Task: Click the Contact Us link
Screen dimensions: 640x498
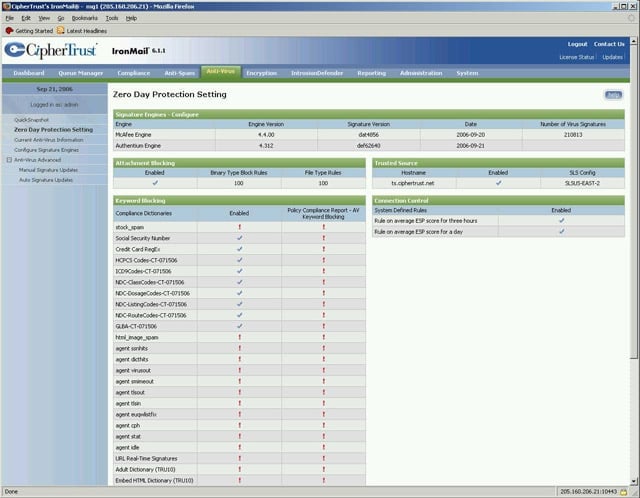Action: [609, 44]
